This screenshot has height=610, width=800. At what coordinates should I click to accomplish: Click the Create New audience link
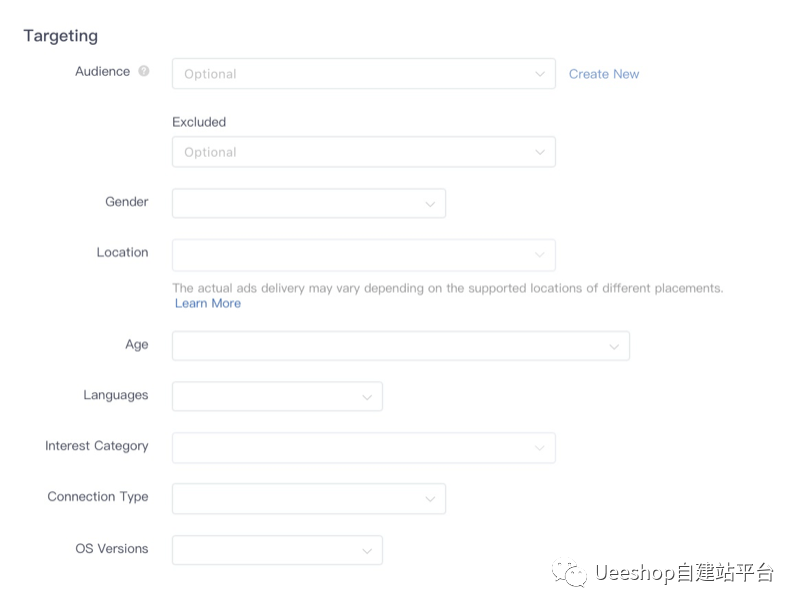coord(604,74)
